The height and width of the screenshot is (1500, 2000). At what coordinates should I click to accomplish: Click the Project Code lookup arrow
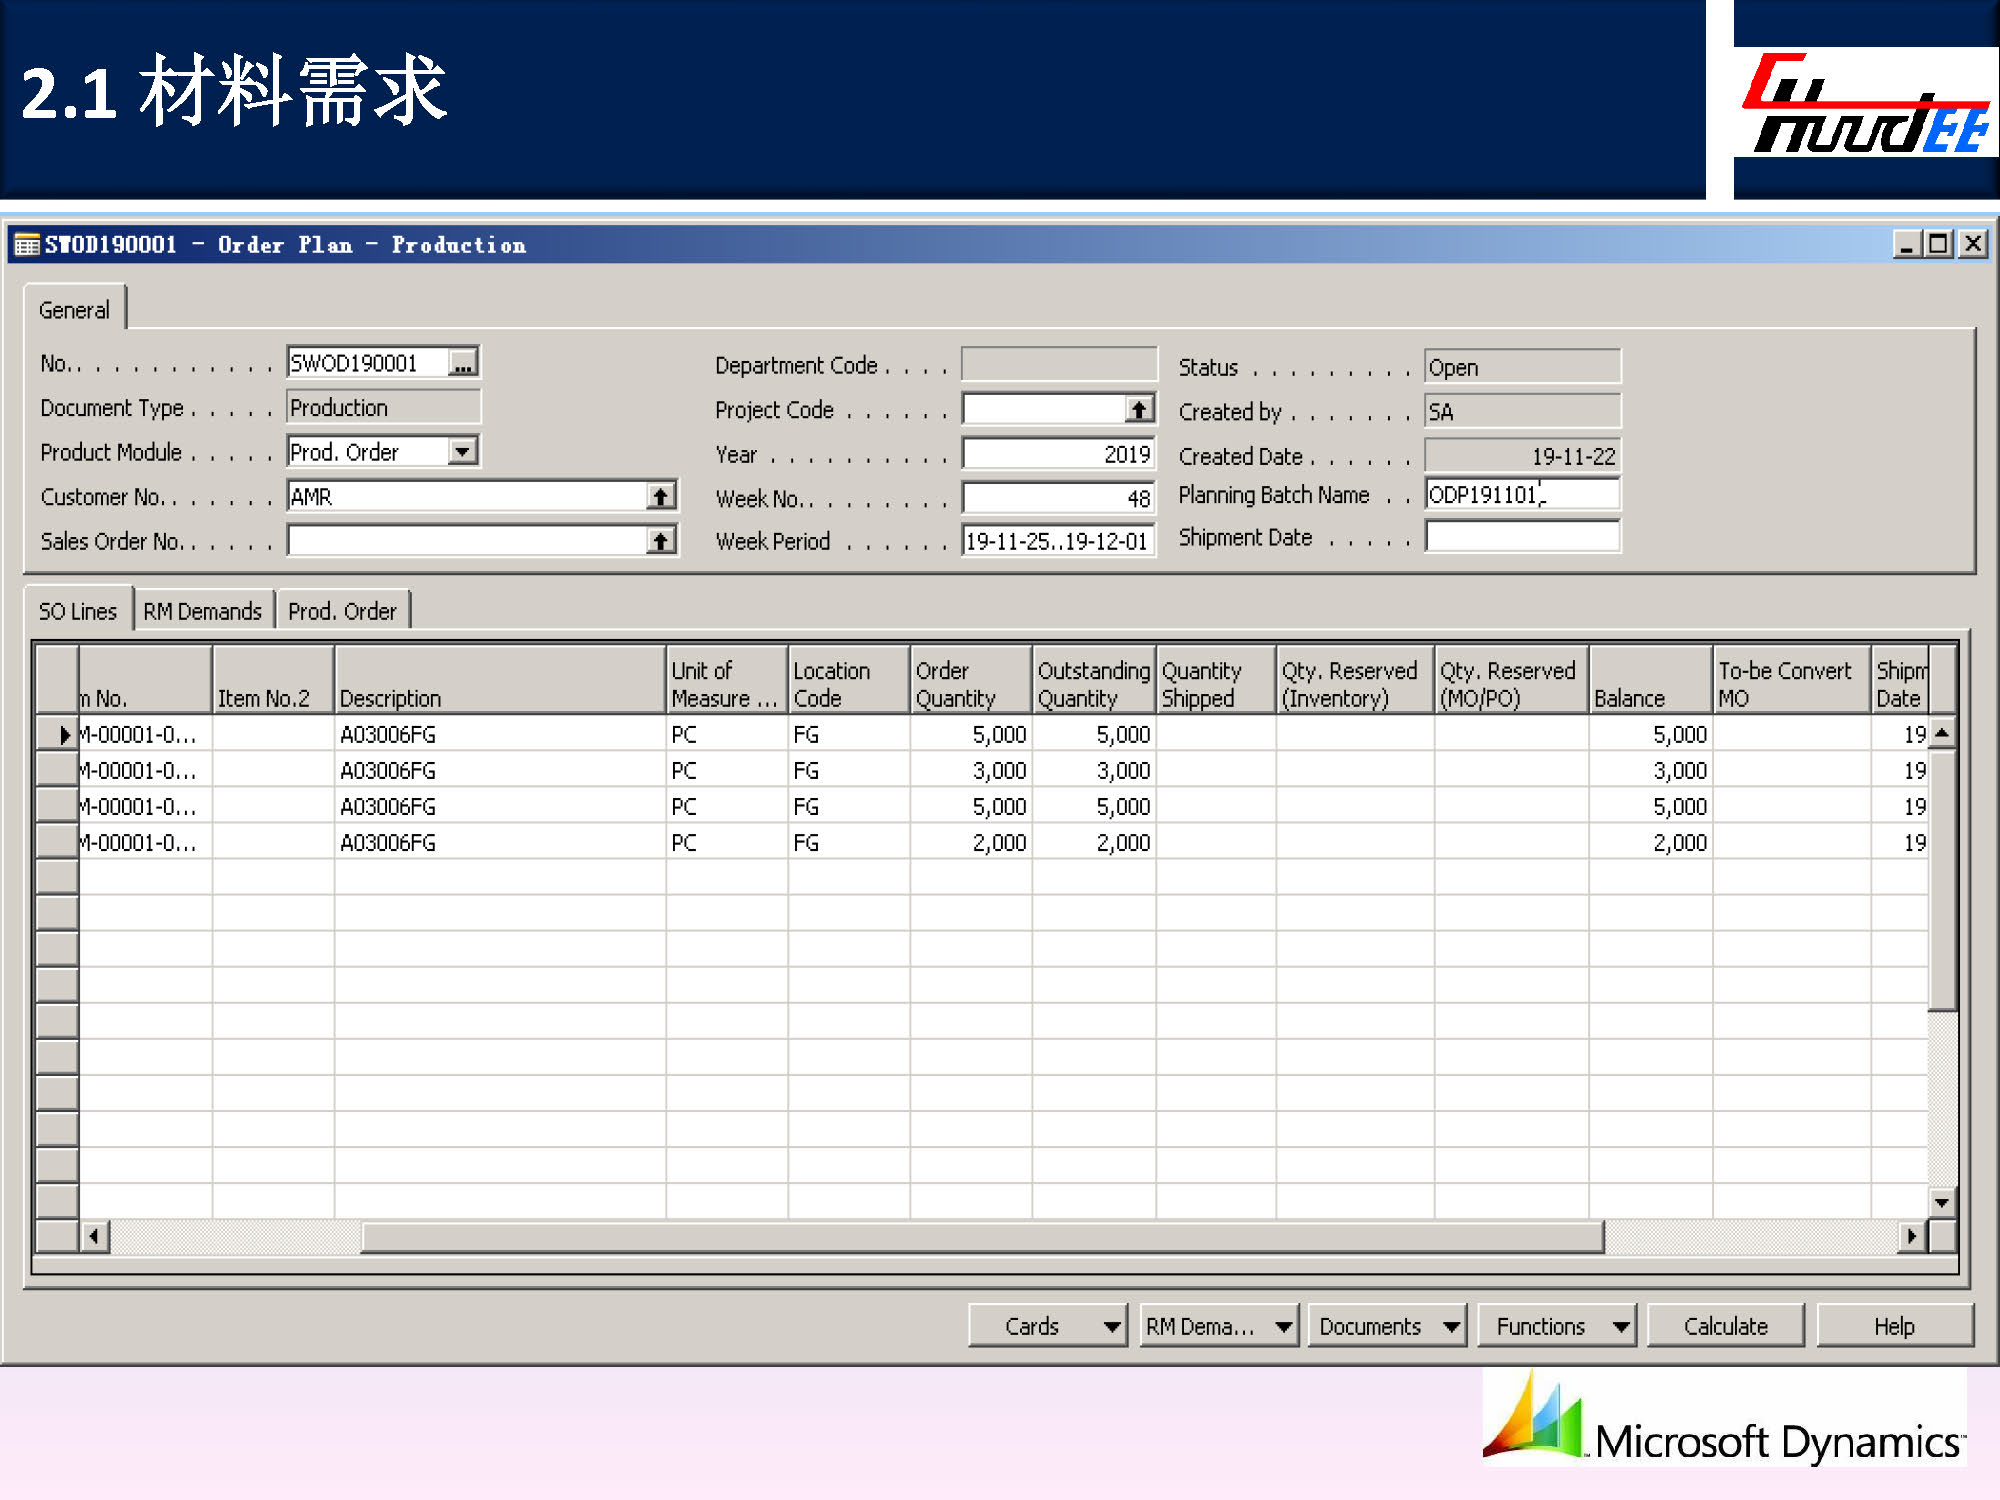coord(1138,409)
